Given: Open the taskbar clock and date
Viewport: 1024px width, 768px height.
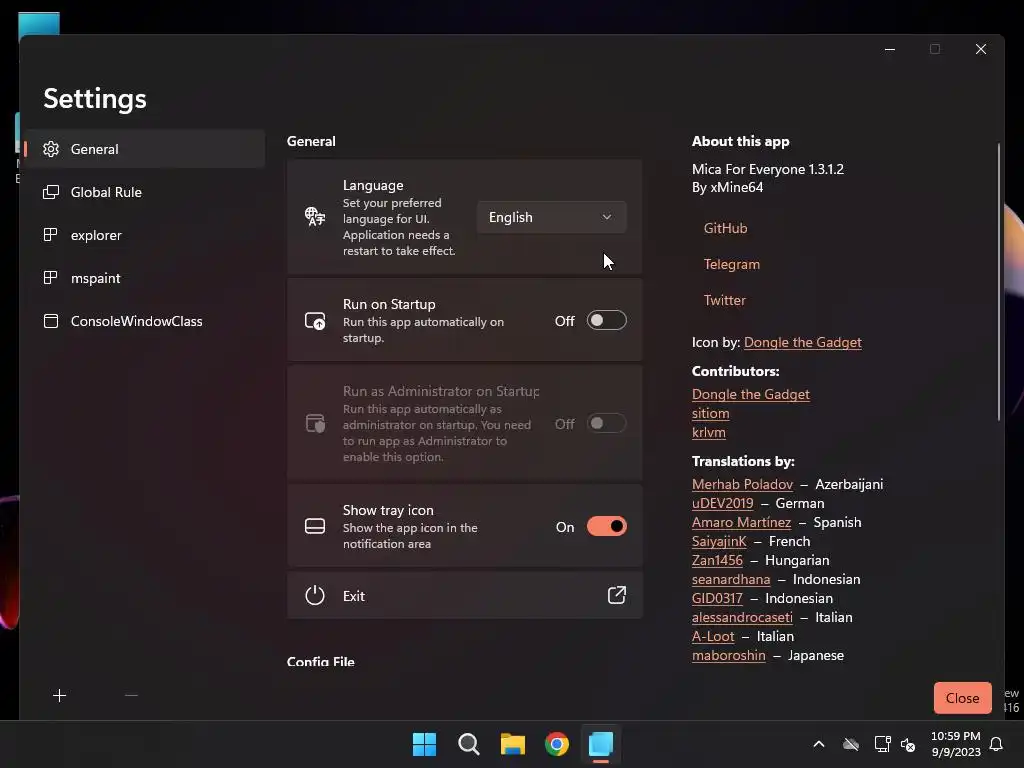Looking at the screenshot, I should point(955,744).
